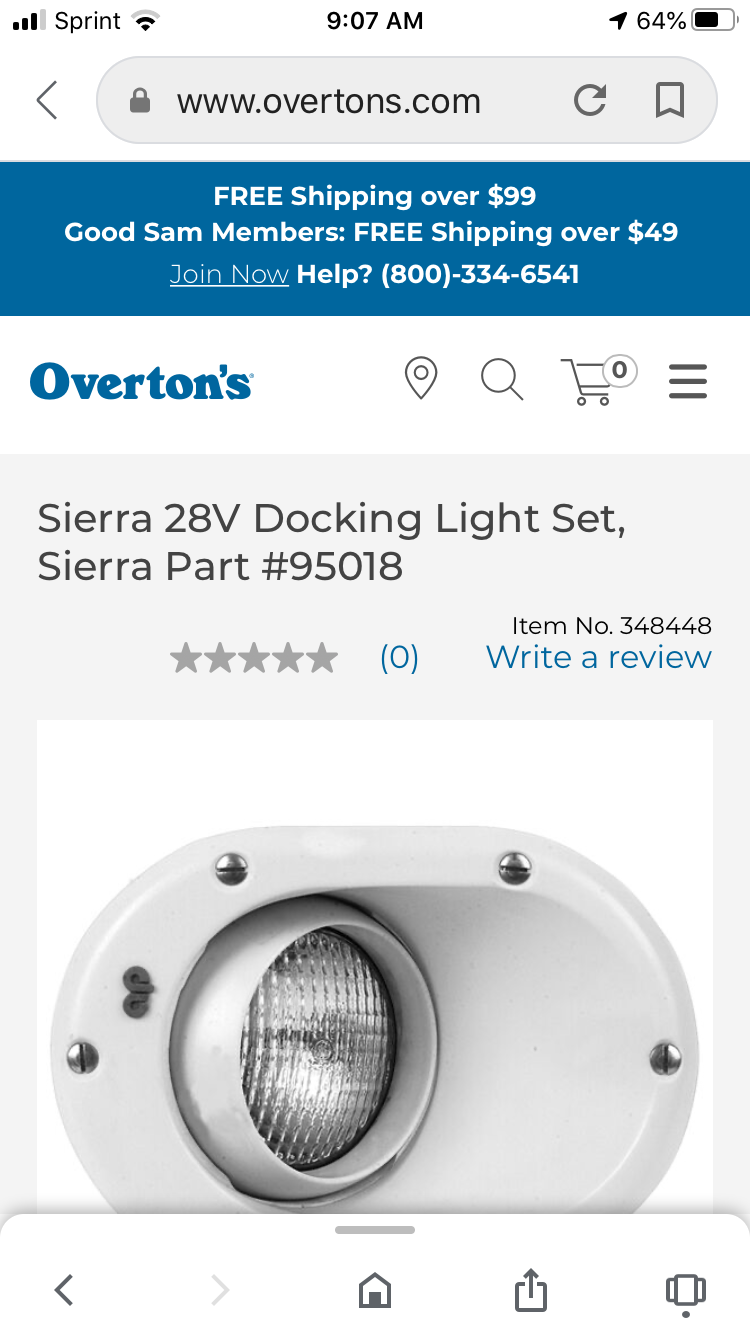The image size is (750, 1334).
Task: Show open tabs with the tabs icon
Action: 685,1290
